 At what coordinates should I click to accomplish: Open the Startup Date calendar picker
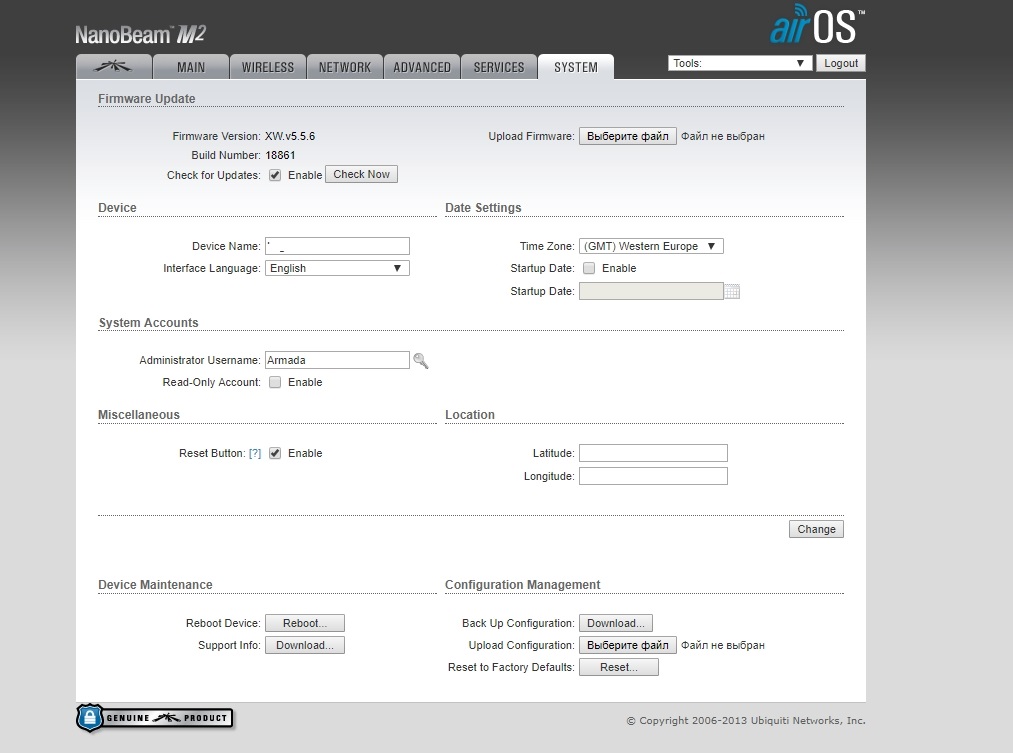[732, 291]
